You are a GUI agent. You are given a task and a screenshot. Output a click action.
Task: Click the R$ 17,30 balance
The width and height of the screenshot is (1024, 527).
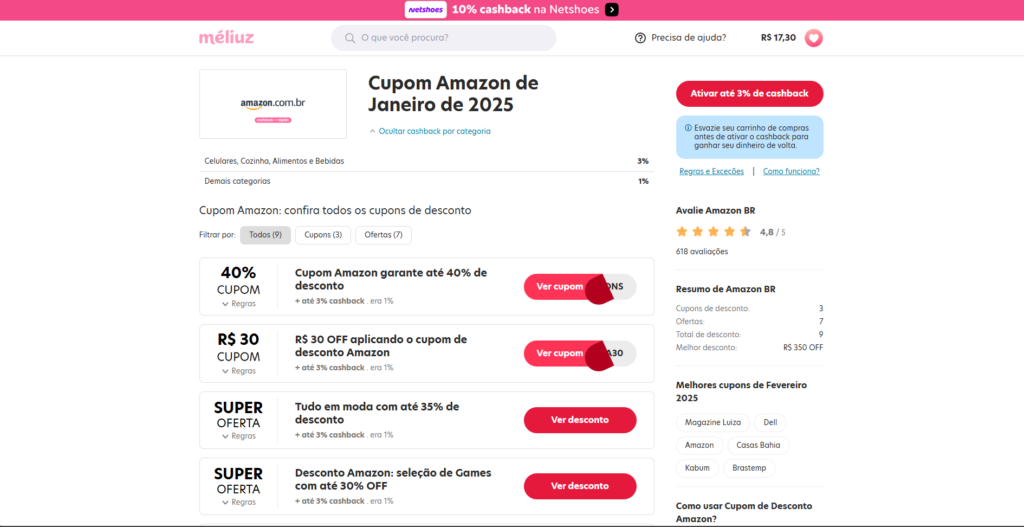(778, 38)
